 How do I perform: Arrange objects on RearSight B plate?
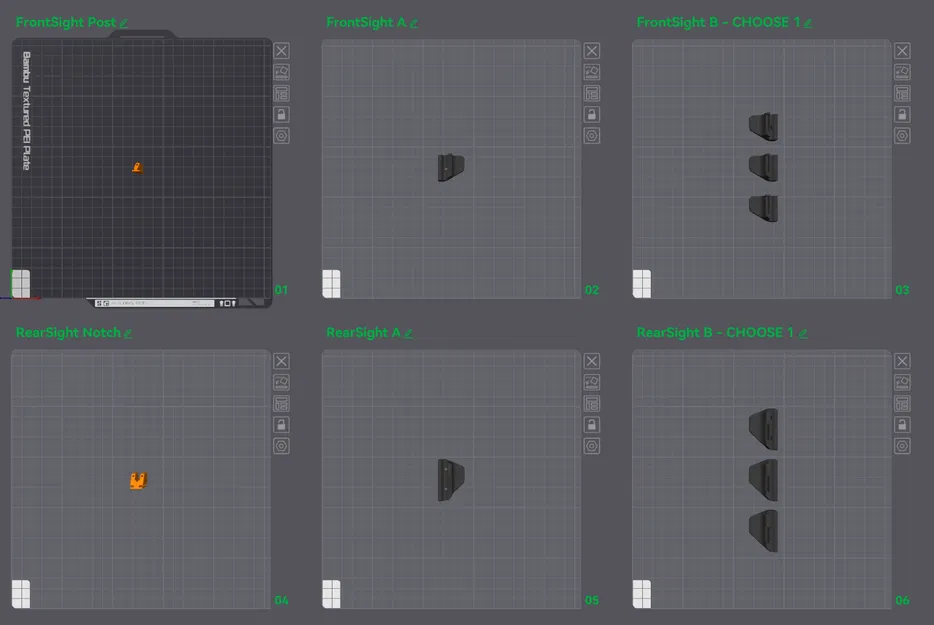click(902, 404)
